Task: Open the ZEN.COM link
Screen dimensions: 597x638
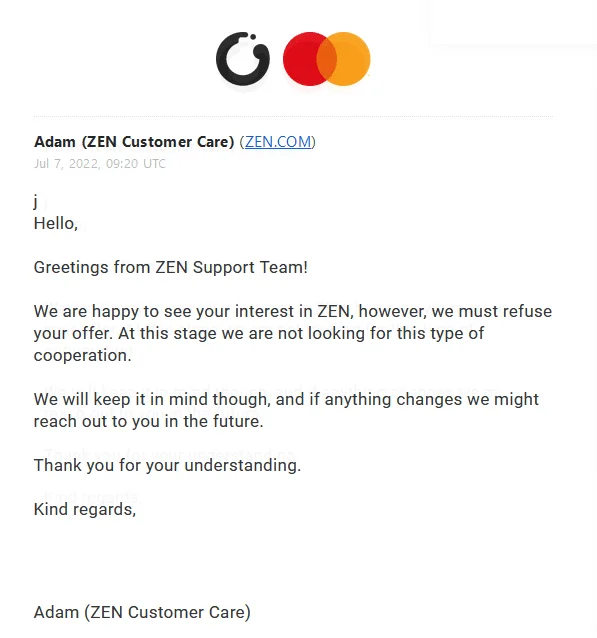Action: 278,142
